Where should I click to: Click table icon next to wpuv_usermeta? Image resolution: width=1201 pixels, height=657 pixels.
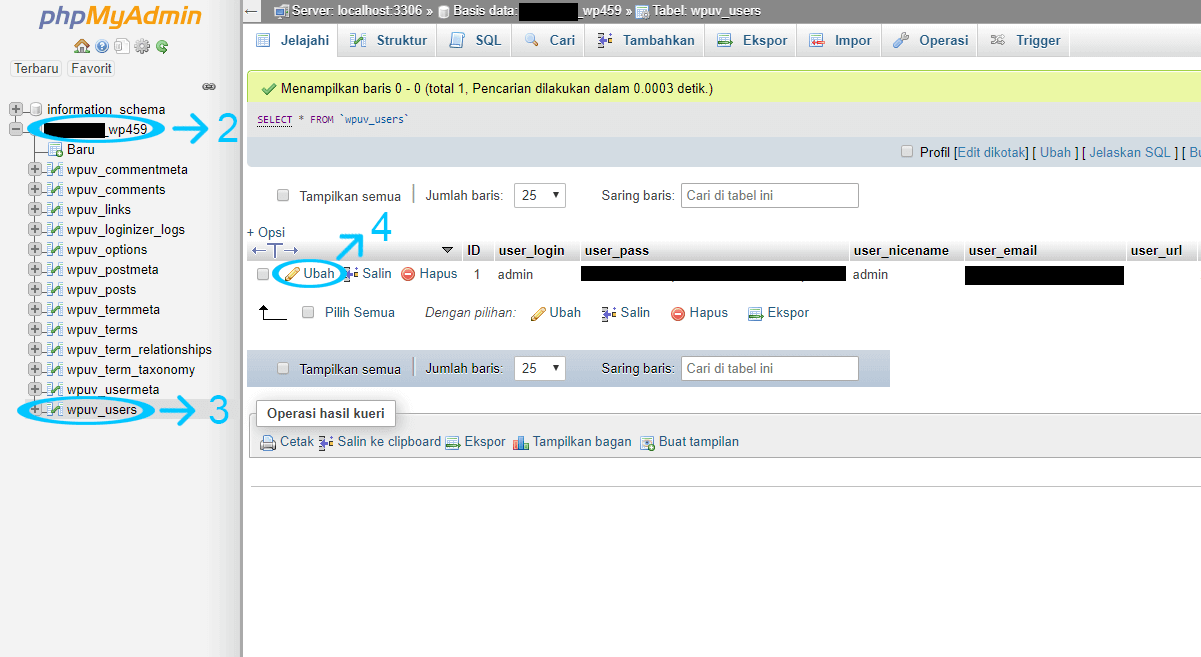click(55, 389)
